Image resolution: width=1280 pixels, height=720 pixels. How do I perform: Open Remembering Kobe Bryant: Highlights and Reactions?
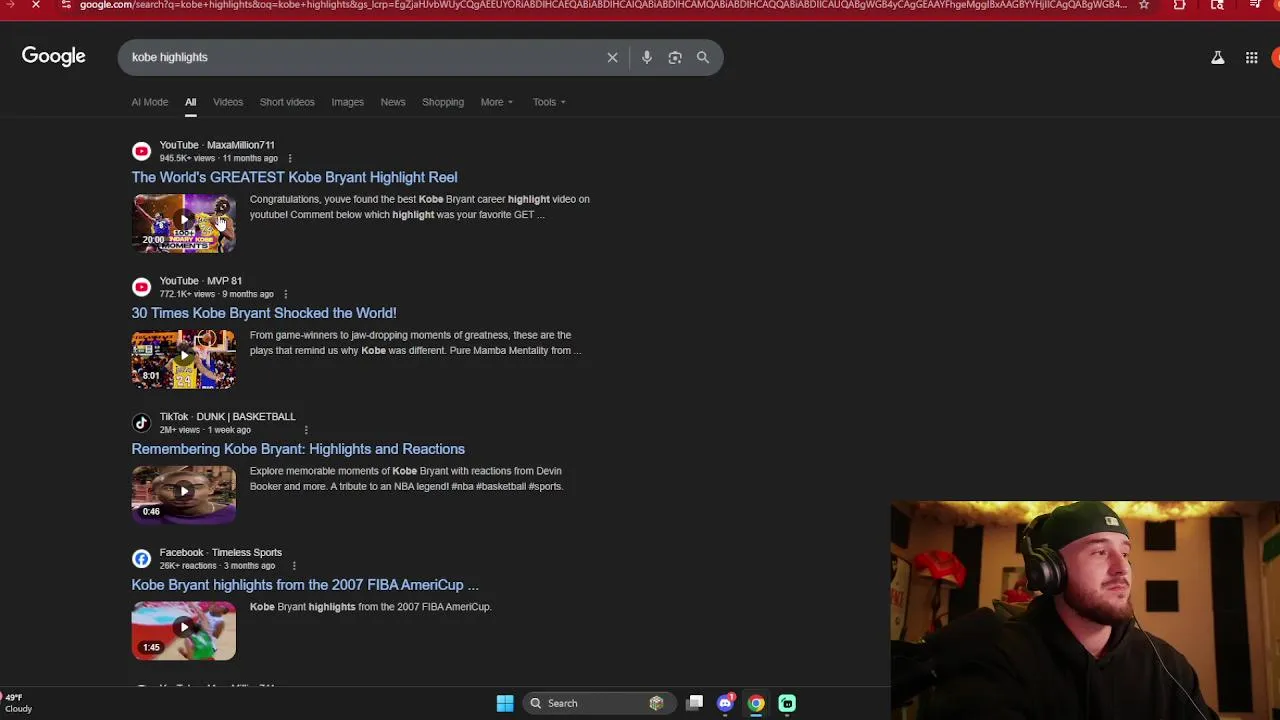298,449
